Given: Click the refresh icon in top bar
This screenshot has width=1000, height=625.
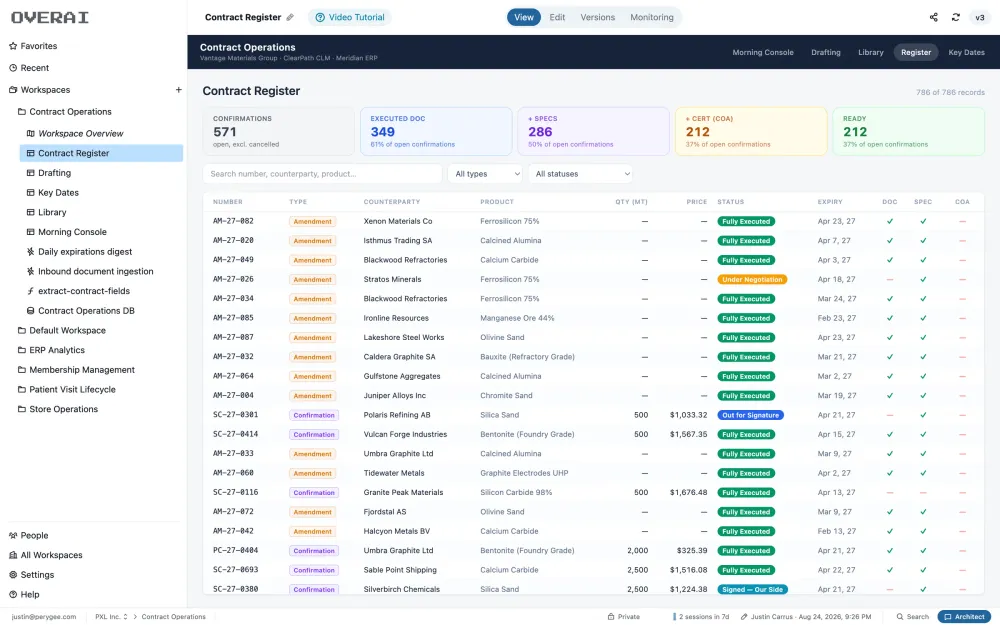Looking at the screenshot, I should click(x=955, y=17).
